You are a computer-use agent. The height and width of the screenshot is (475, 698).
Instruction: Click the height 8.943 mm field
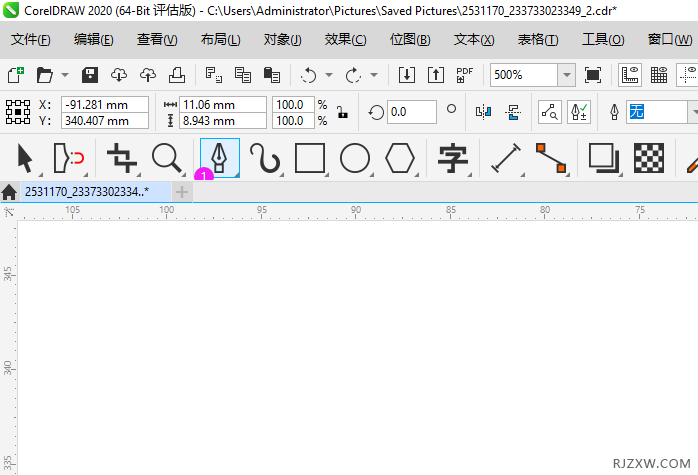tap(223, 121)
